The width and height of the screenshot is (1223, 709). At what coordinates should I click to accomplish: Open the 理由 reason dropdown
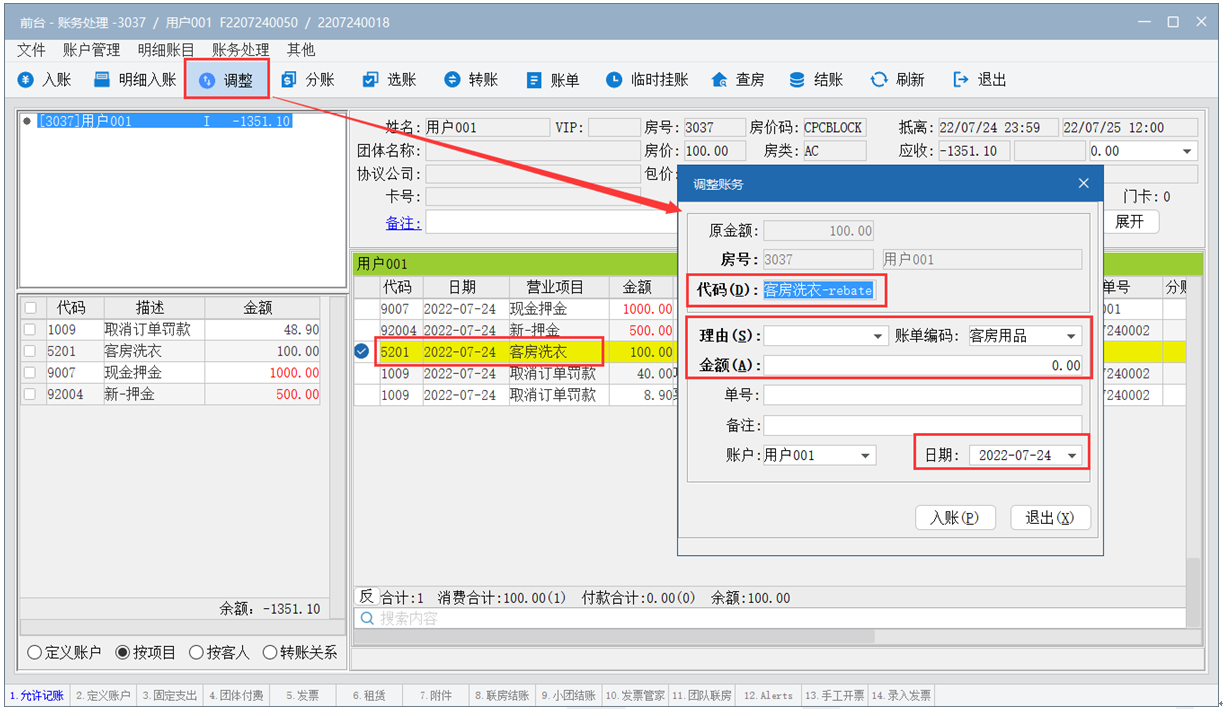[x=878, y=337]
